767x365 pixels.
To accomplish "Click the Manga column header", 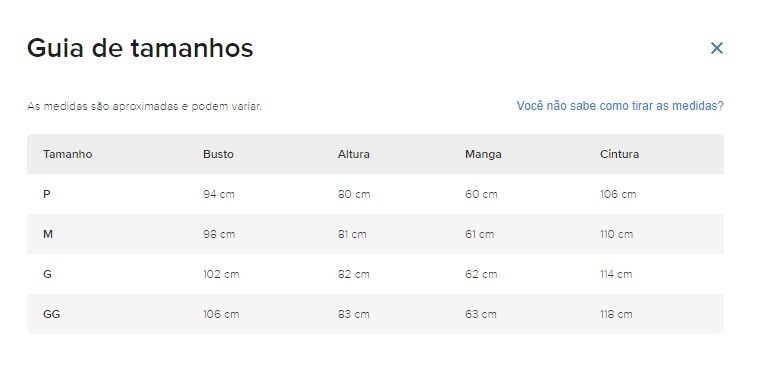I will [x=483, y=154].
